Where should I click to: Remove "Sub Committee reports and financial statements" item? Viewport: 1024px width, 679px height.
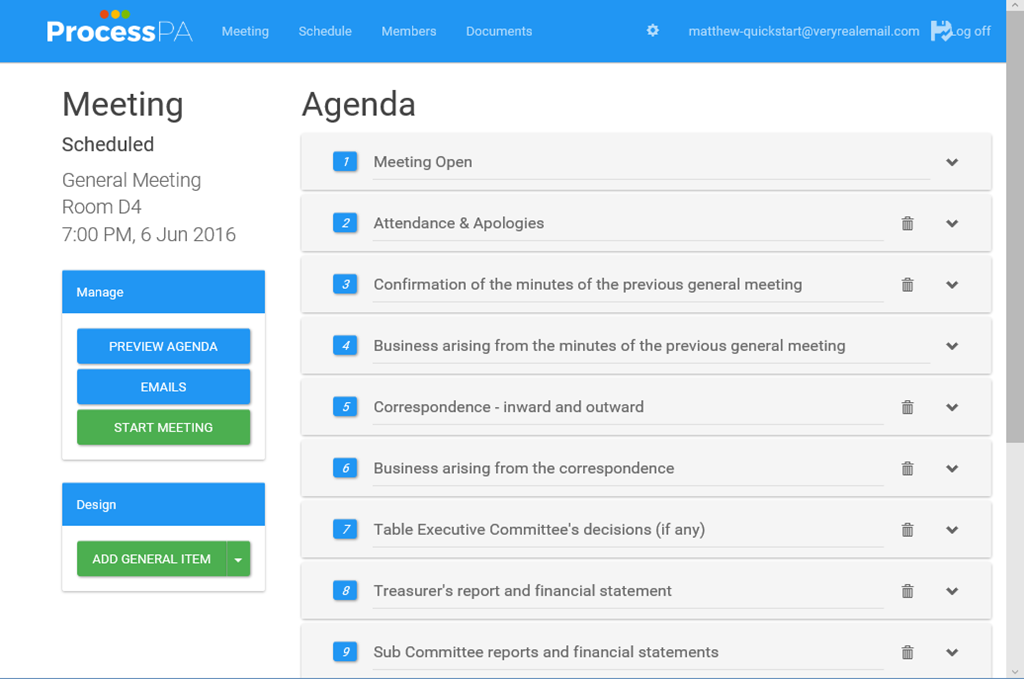pos(908,651)
